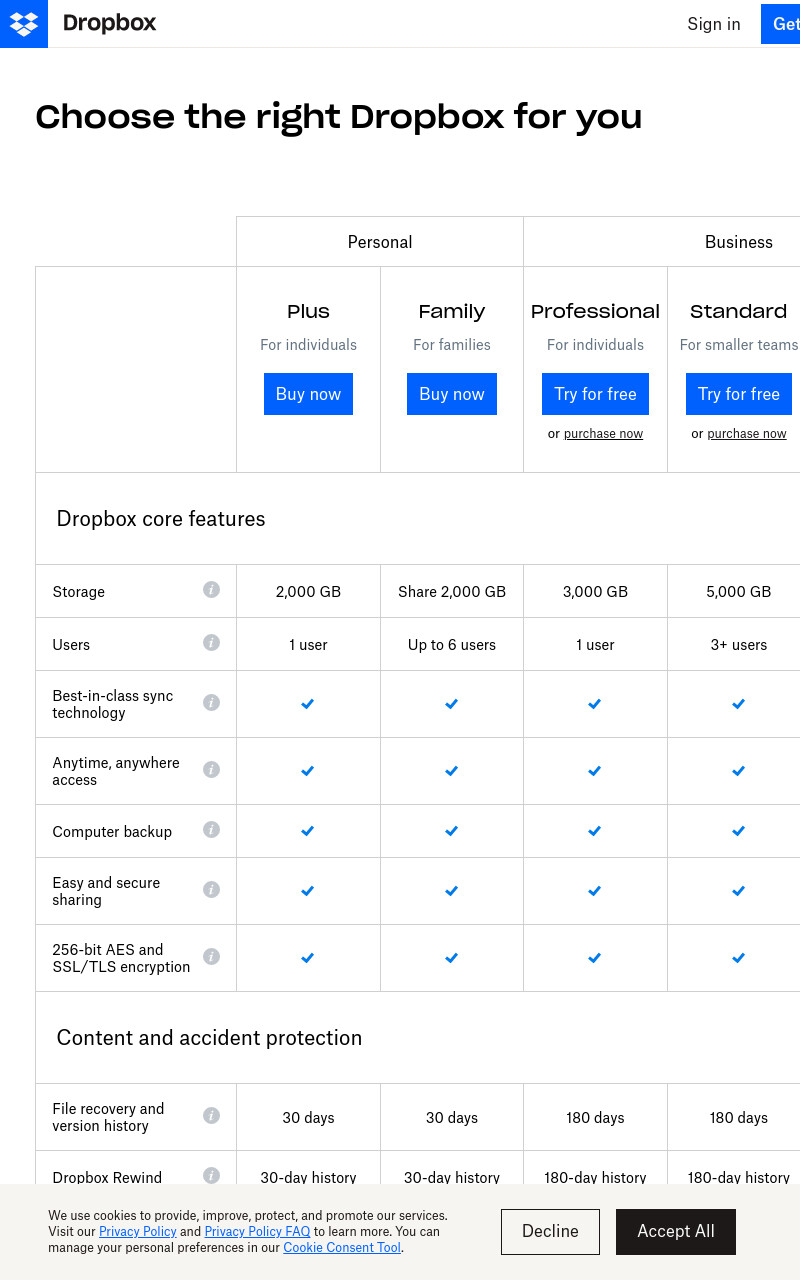Try Professional plan for free
Viewport: 800px width, 1280px height.
tap(596, 394)
